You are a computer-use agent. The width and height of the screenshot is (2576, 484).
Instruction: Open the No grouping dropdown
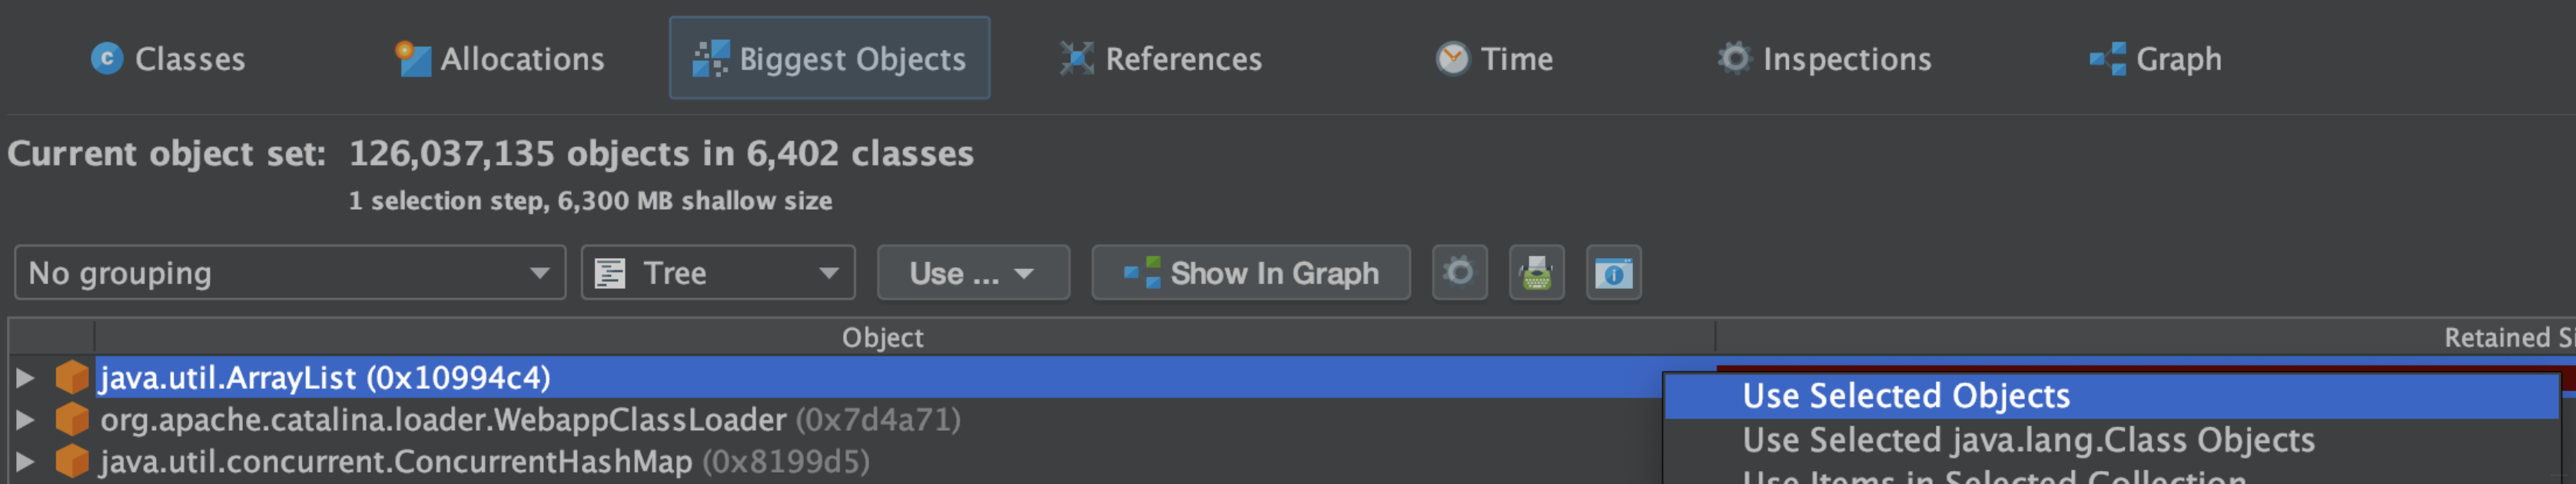[289, 272]
